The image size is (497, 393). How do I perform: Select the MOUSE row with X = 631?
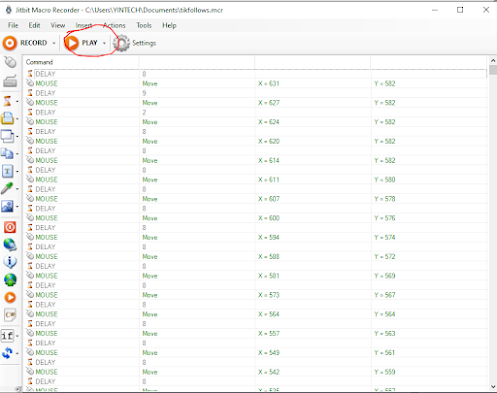255,84
